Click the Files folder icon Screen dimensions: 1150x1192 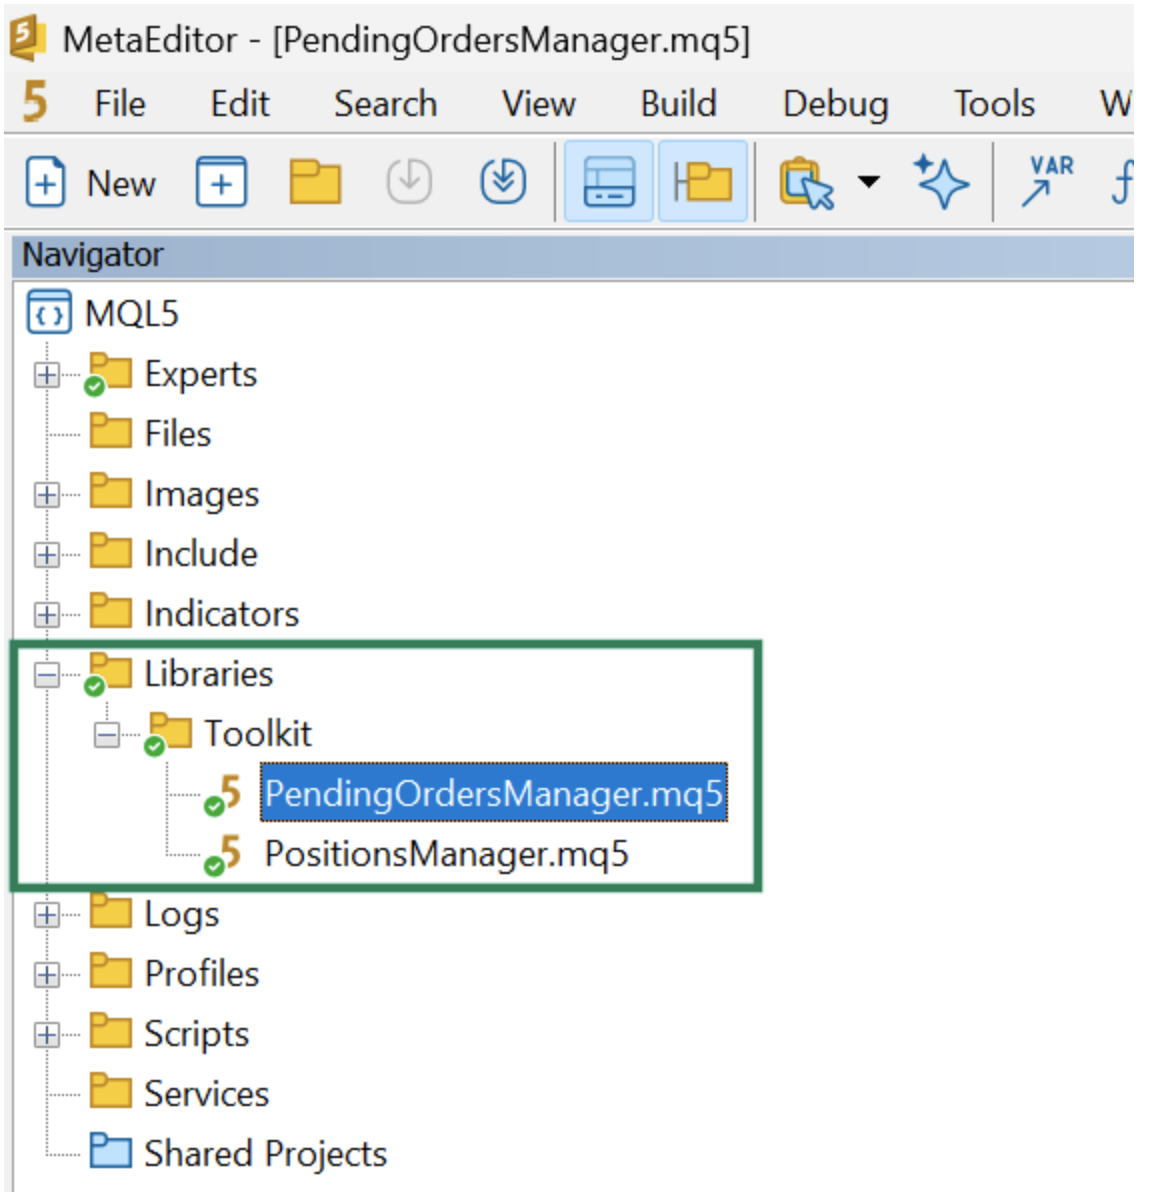110,431
